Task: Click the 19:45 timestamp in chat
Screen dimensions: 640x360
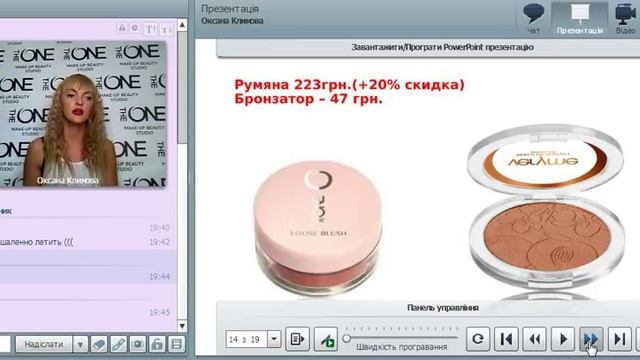Action: (x=159, y=312)
